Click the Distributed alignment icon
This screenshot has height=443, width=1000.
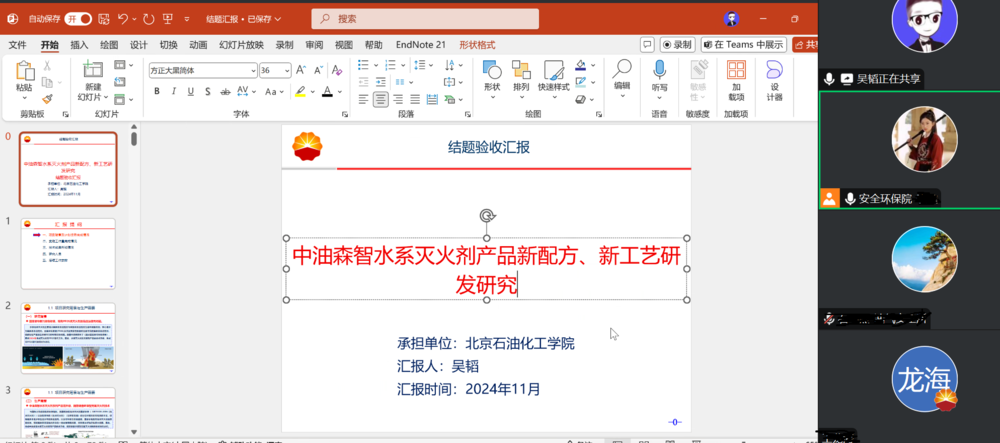432,99
